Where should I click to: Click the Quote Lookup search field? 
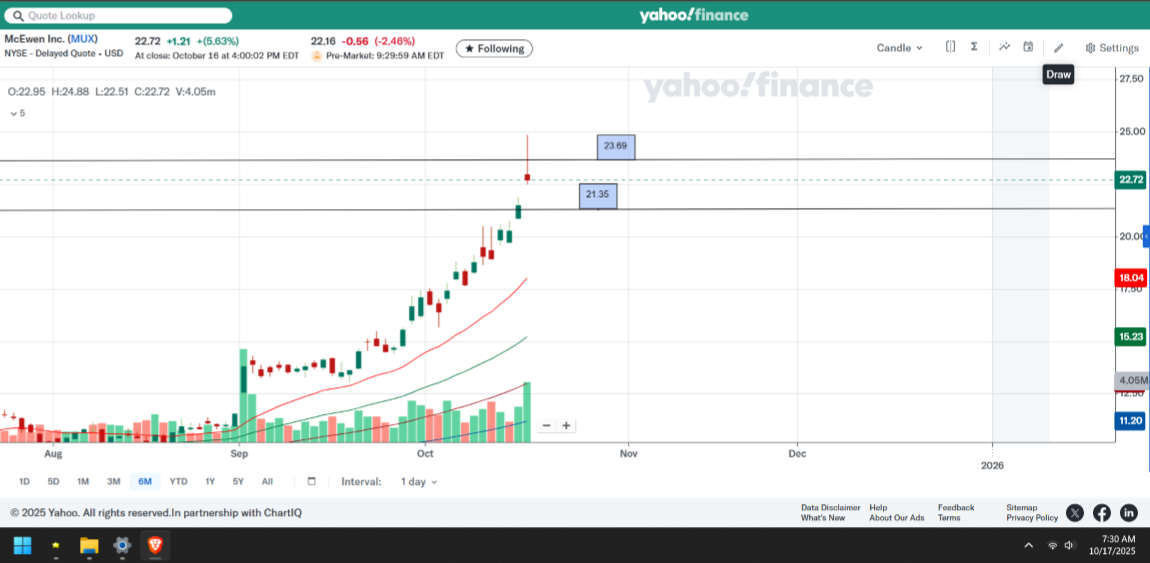118,16
